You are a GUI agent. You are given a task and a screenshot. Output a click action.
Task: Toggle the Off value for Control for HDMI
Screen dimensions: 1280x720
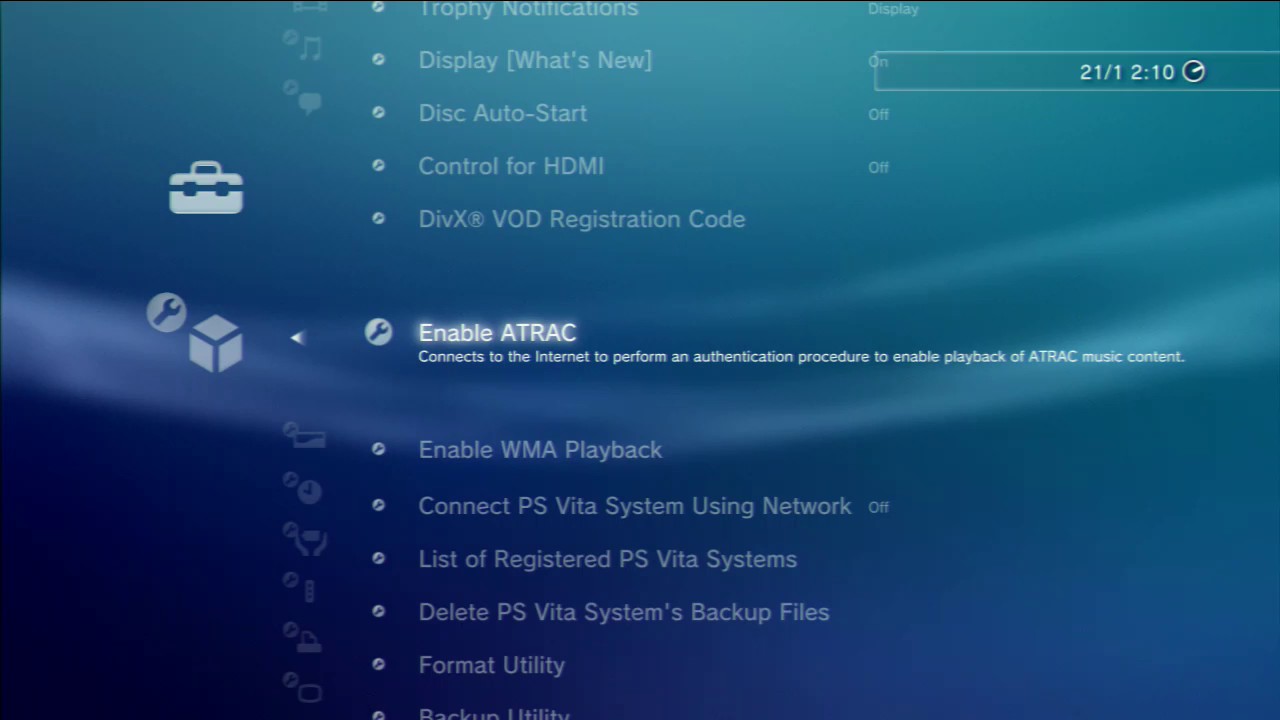click(x=878, y=167)
